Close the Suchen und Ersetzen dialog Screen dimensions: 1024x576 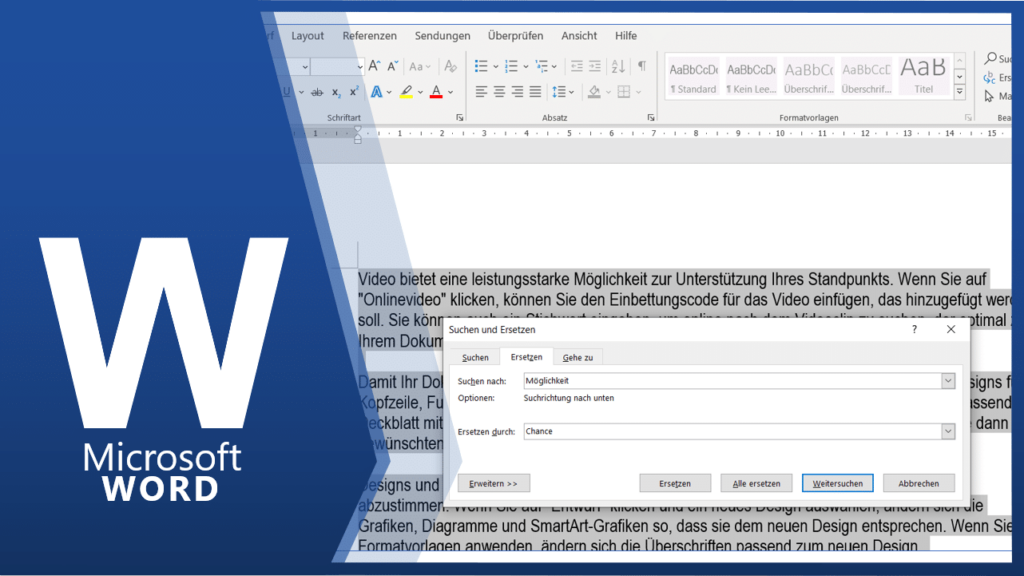pos(951,329)
